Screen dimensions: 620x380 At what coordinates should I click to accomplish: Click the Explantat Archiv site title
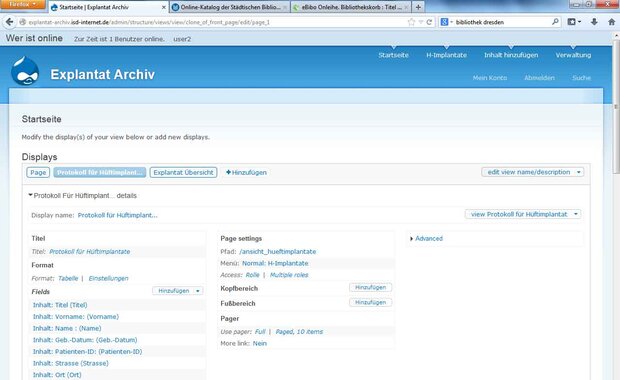click(102, 74)
